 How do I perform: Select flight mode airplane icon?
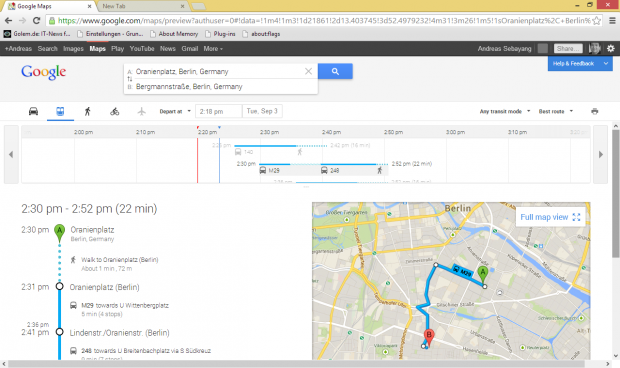point(142,111)
